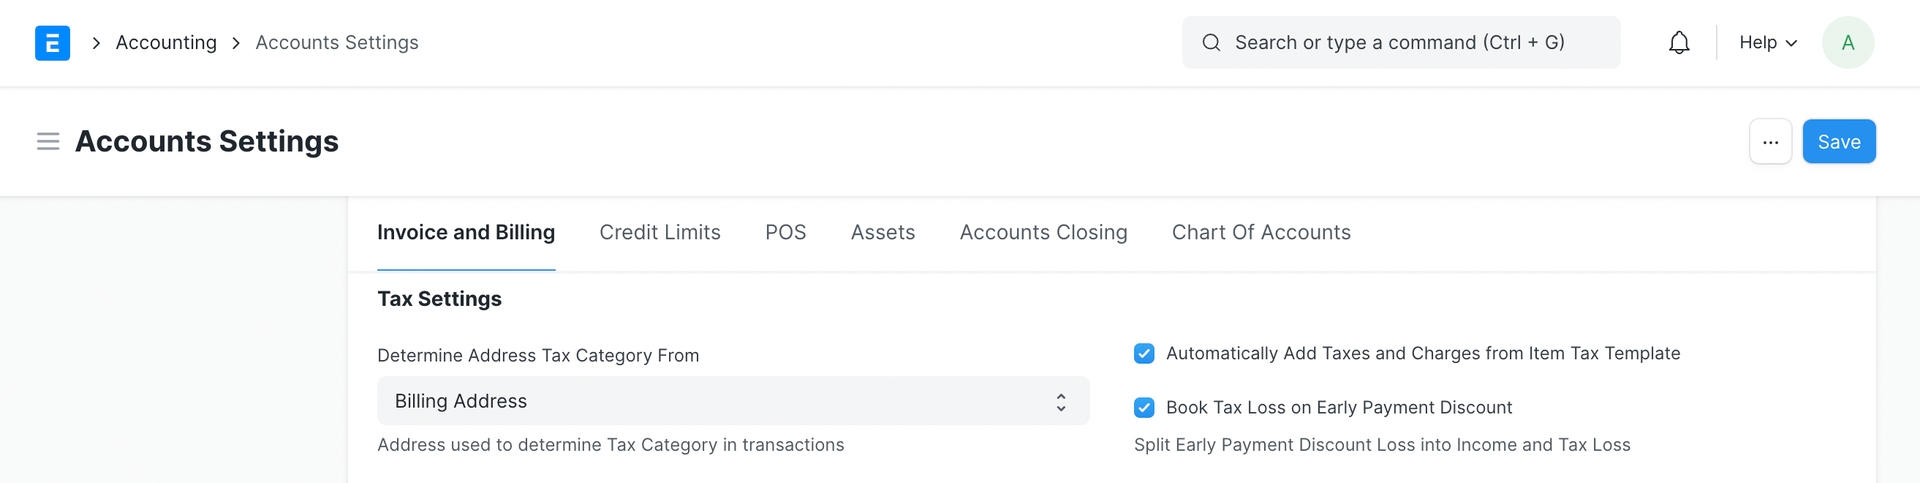Screen dimensions: 1920x483
Task: Select the Invoice and Billing tab
Action: point(466,233)
